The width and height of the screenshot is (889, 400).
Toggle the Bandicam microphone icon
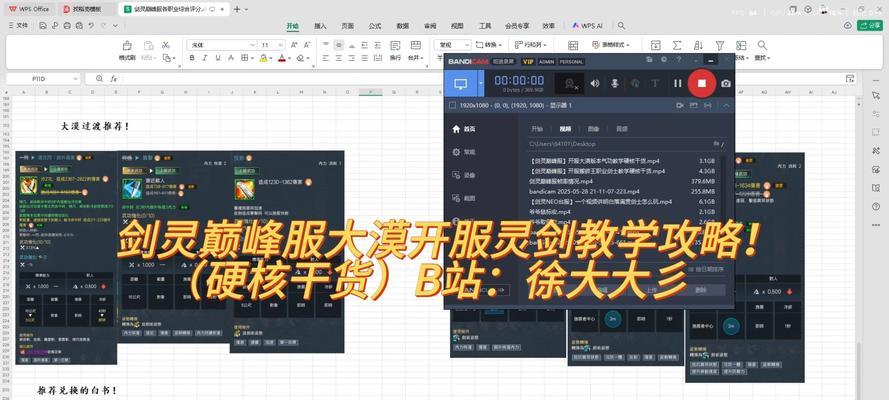coord(615,83)
